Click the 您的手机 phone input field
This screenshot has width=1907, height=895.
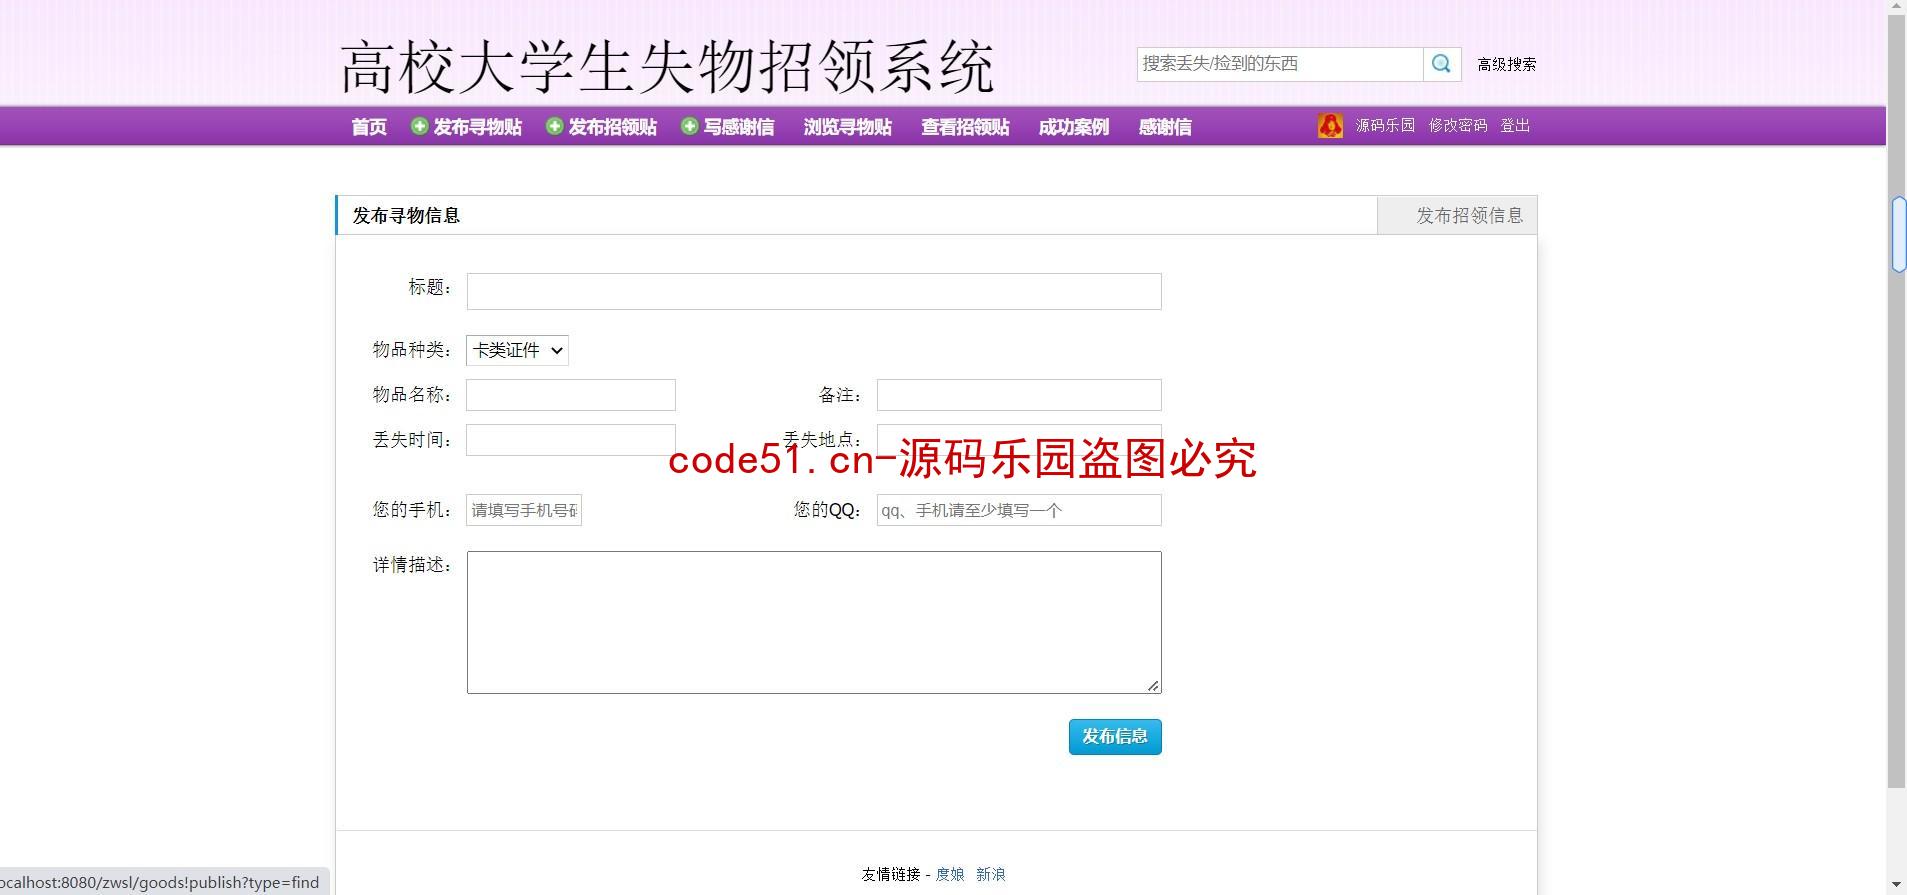click(x=524, y=510)
